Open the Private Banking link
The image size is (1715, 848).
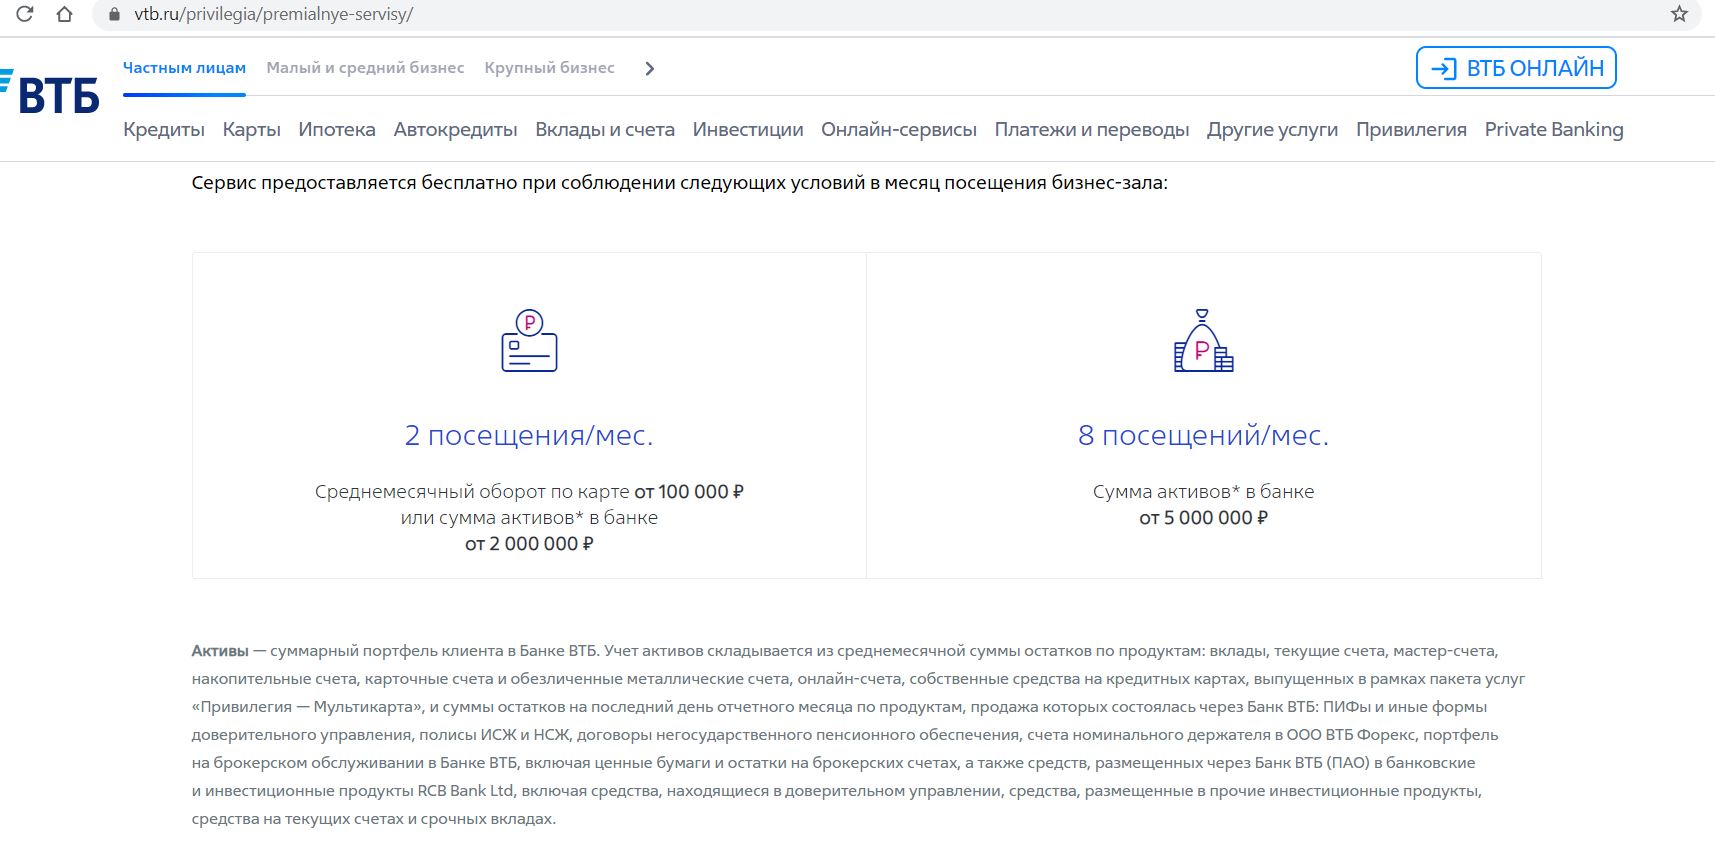point(1554,129)
